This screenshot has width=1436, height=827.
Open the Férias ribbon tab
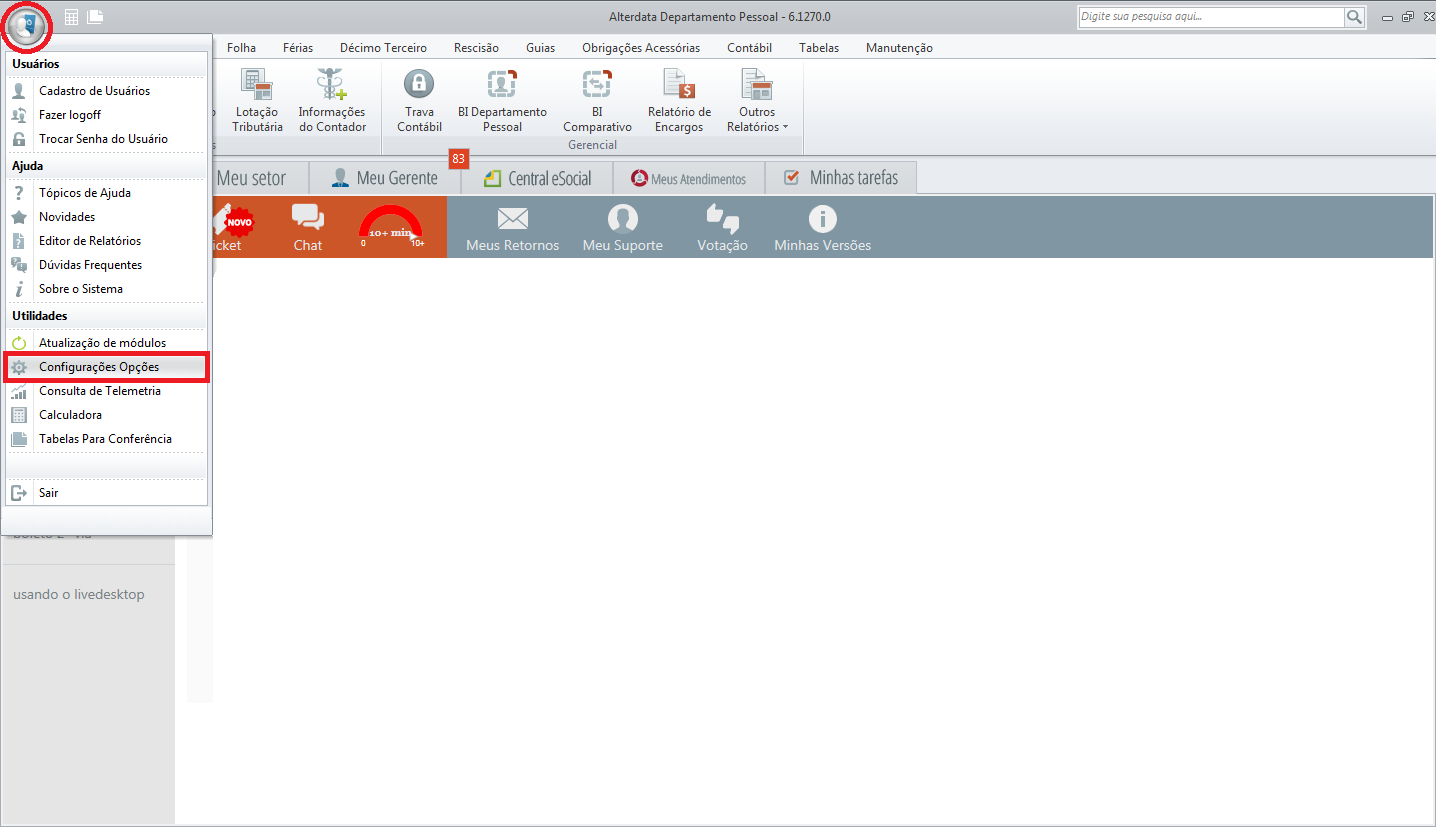coord(298,48)
